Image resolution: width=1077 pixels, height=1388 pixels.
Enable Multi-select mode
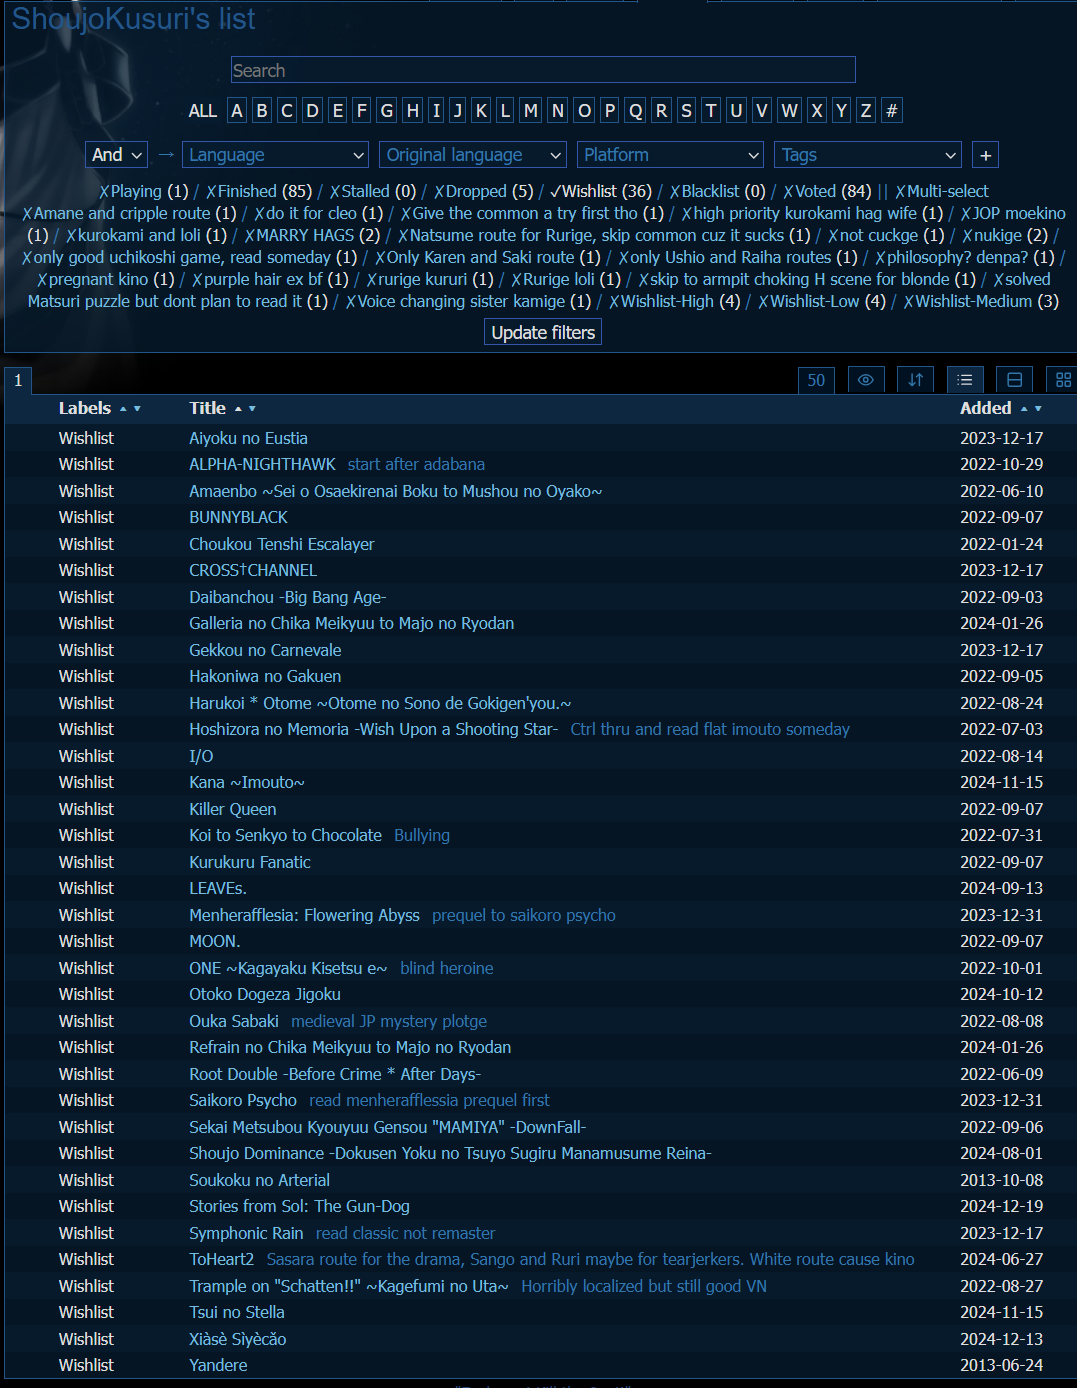click(941, 191)
